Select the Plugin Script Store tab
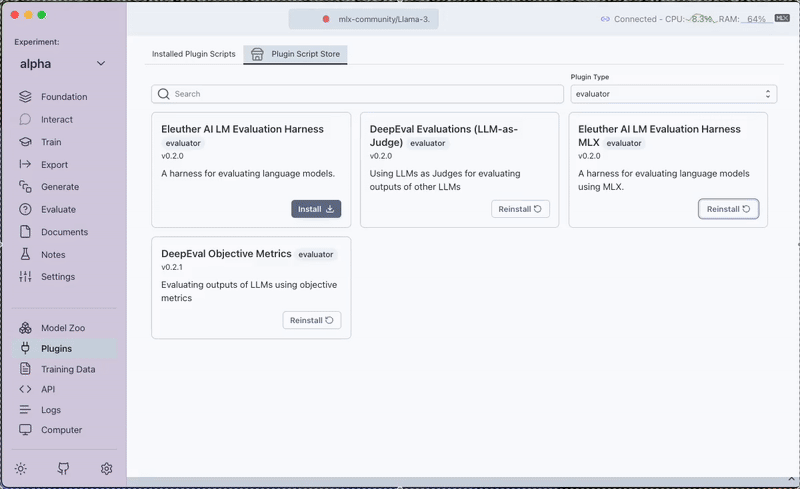The image size is (800, 489). click(x=296, y=54)
